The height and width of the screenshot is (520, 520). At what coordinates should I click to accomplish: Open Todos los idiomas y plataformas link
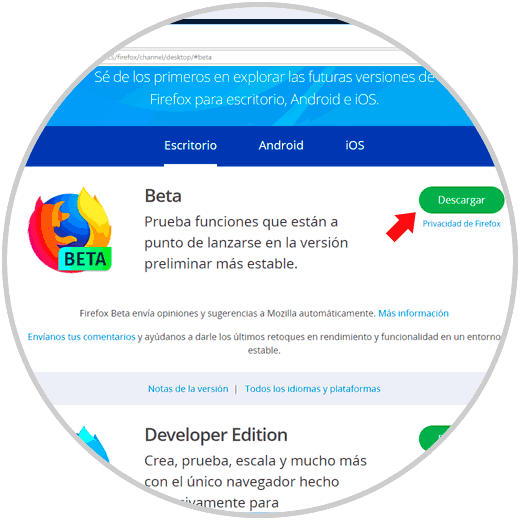(313, 389)
